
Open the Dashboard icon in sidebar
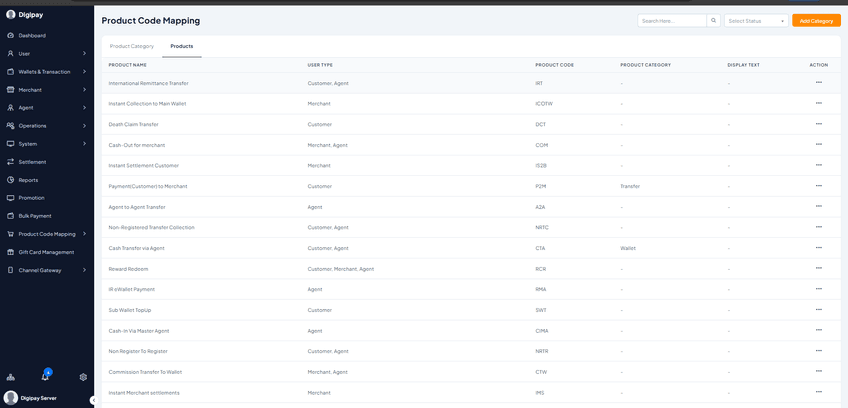tap(10, 36)
